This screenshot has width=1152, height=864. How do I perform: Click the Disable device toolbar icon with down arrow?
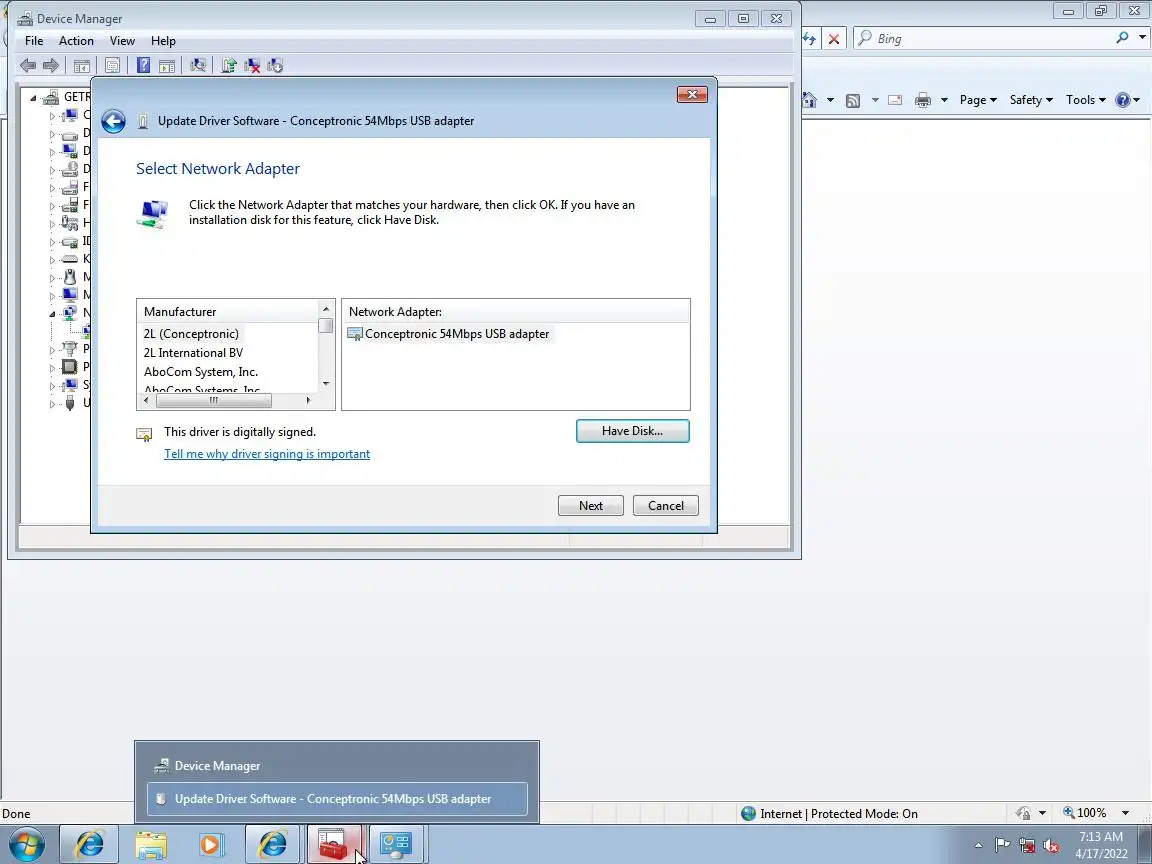276,65
